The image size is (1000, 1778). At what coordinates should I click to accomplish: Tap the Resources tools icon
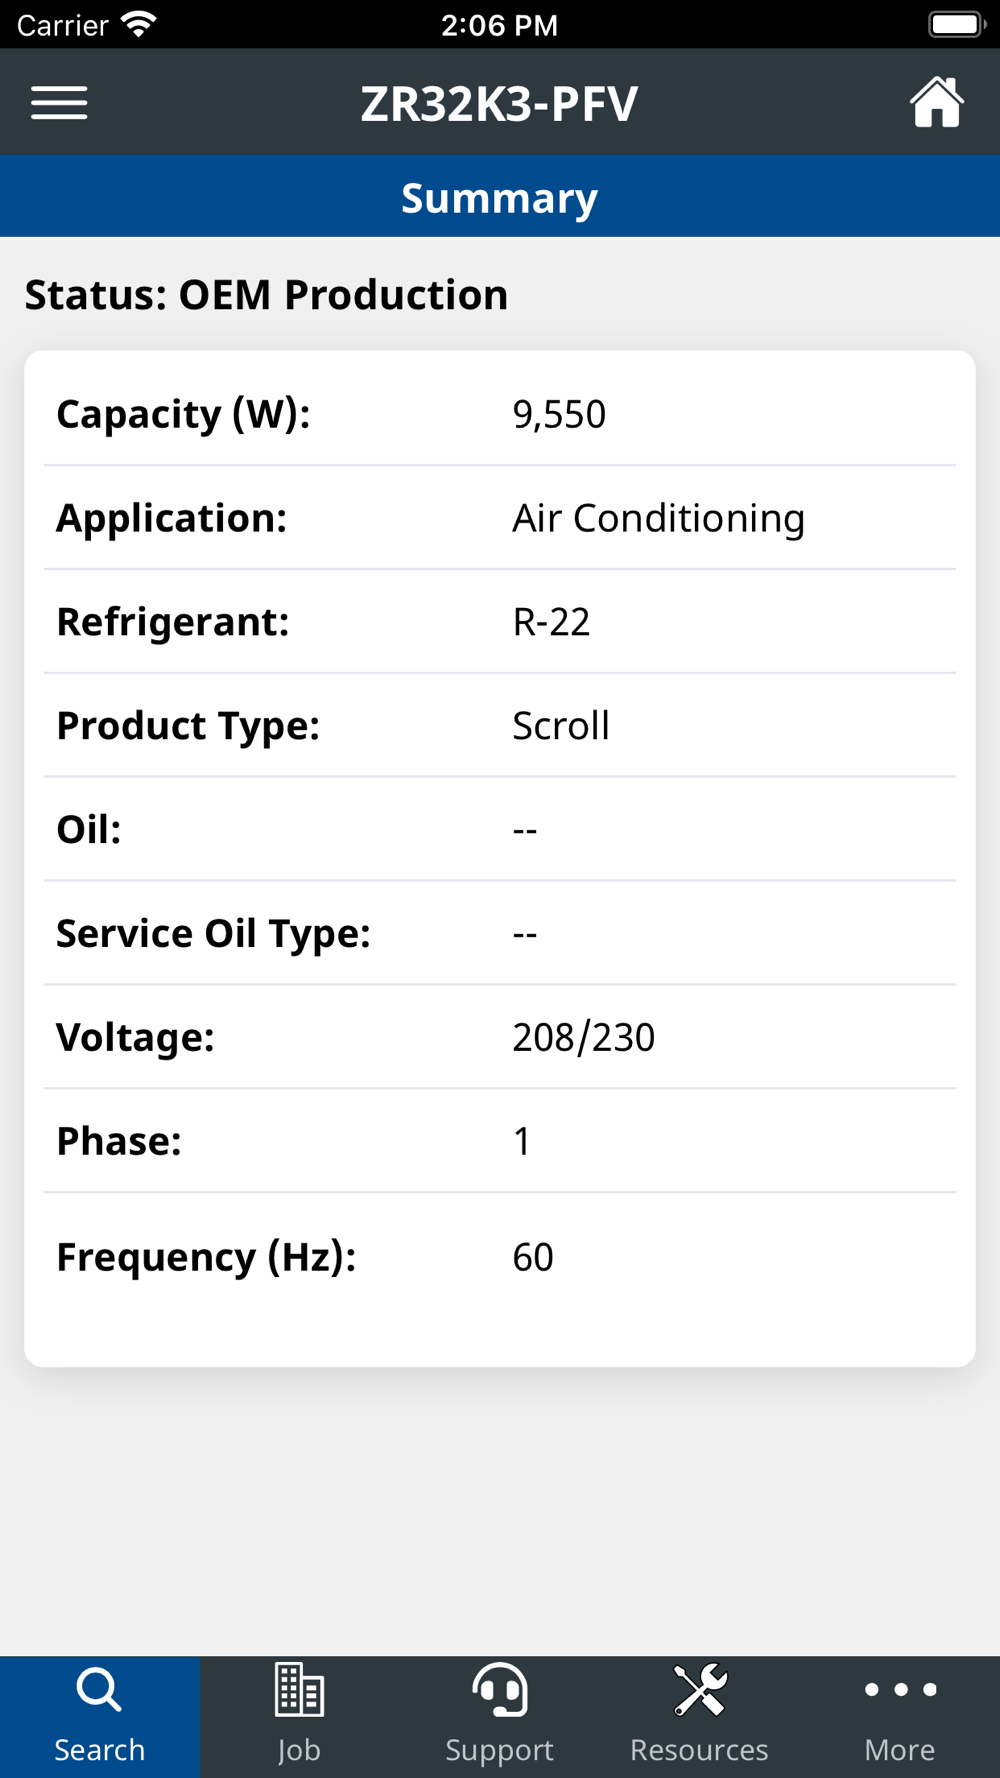700,1692
